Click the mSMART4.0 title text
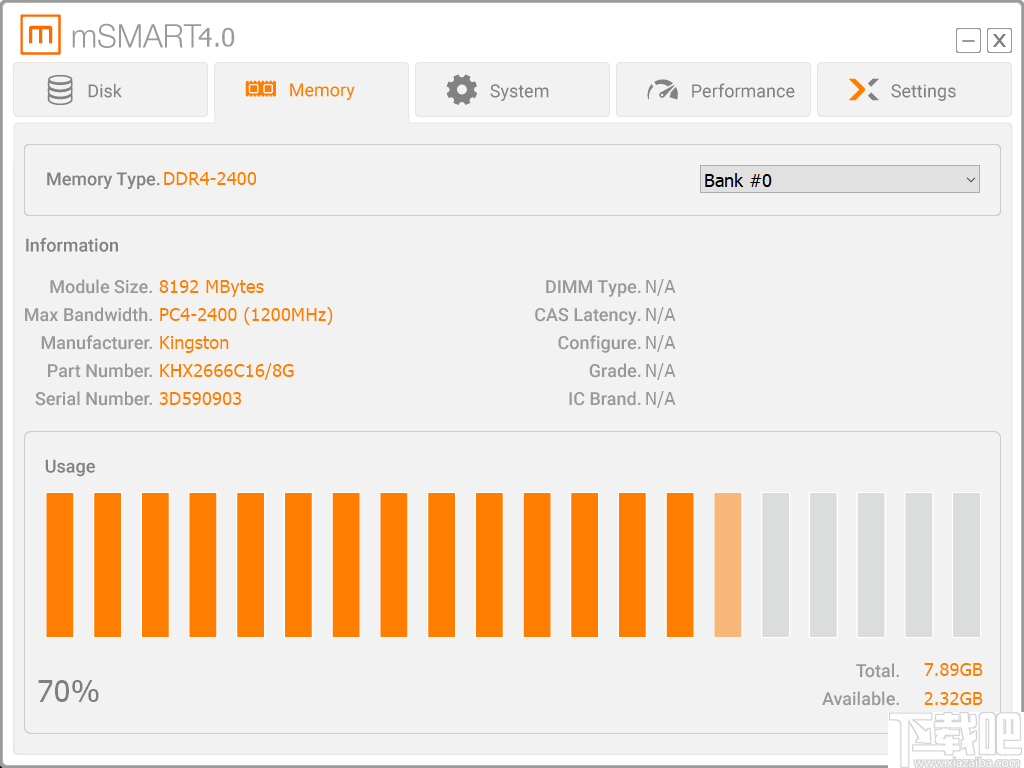 click(153, 37)
